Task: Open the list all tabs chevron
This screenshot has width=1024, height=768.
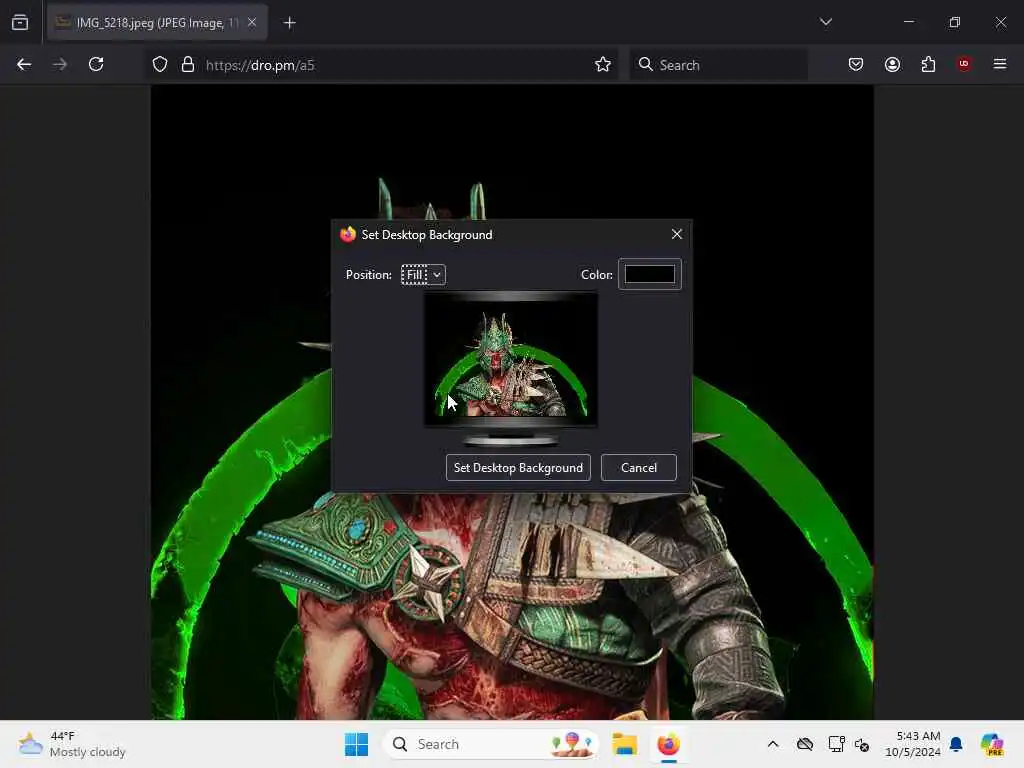Action: tap(825, 22)
